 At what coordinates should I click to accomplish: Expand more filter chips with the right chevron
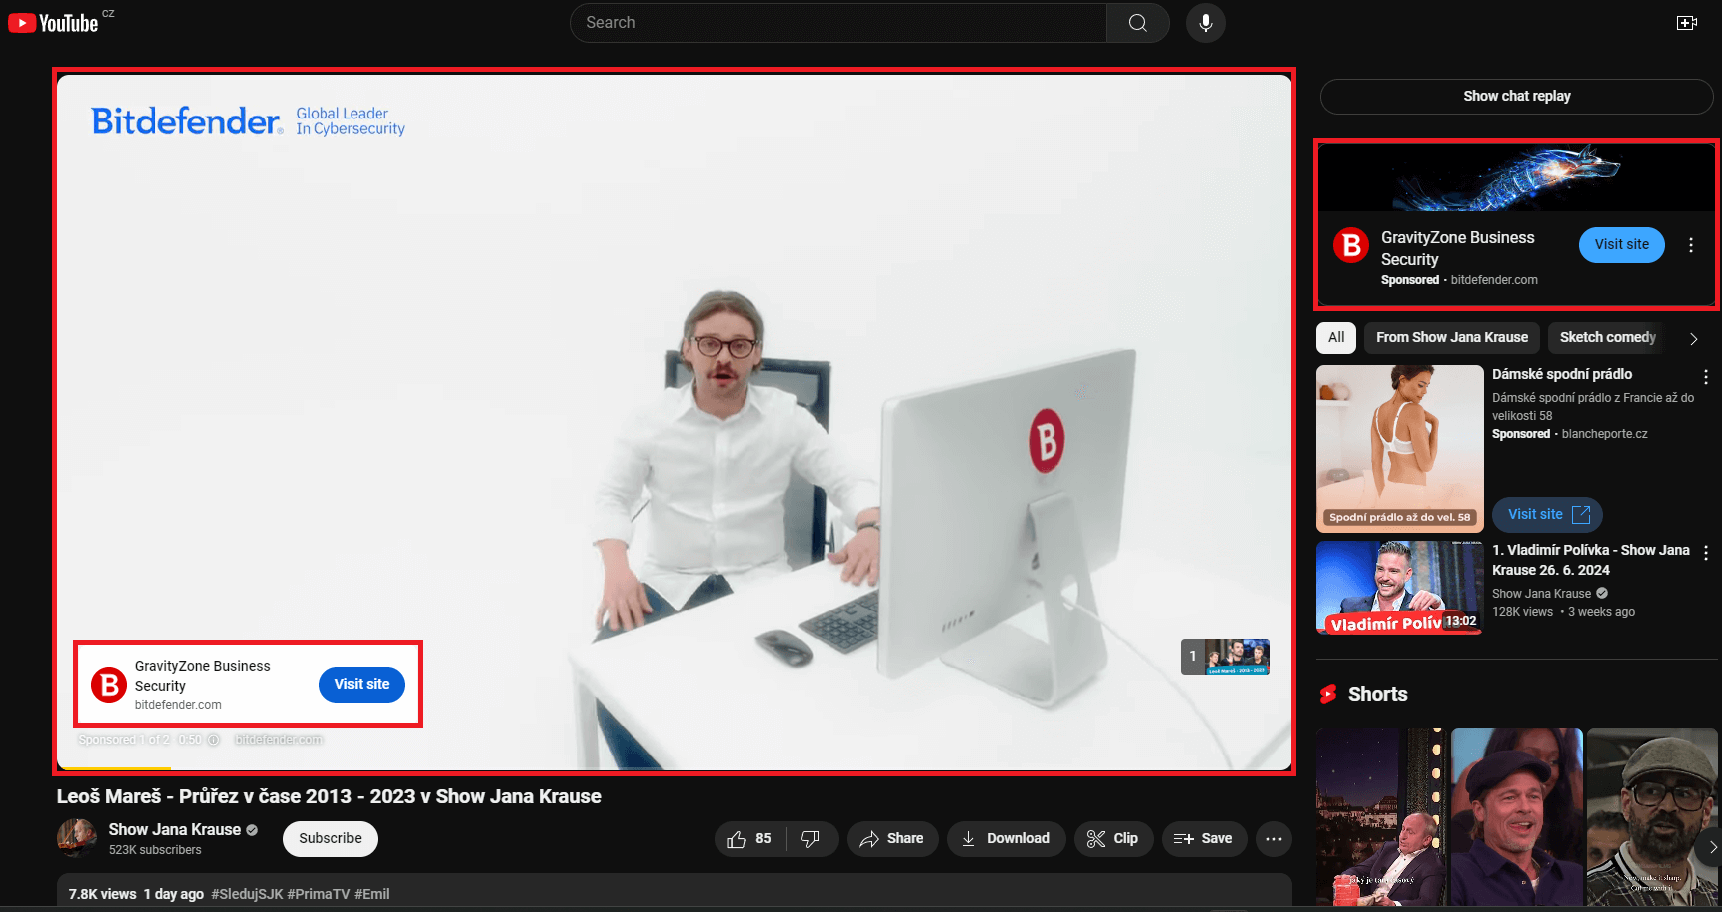coord(1694,338)
